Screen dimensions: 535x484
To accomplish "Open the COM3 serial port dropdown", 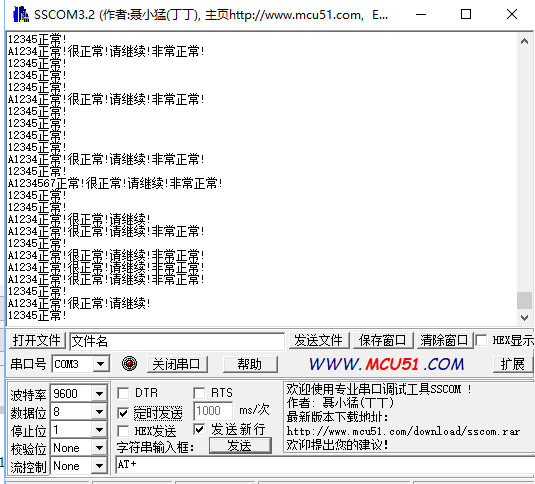I will pos(101,364).
